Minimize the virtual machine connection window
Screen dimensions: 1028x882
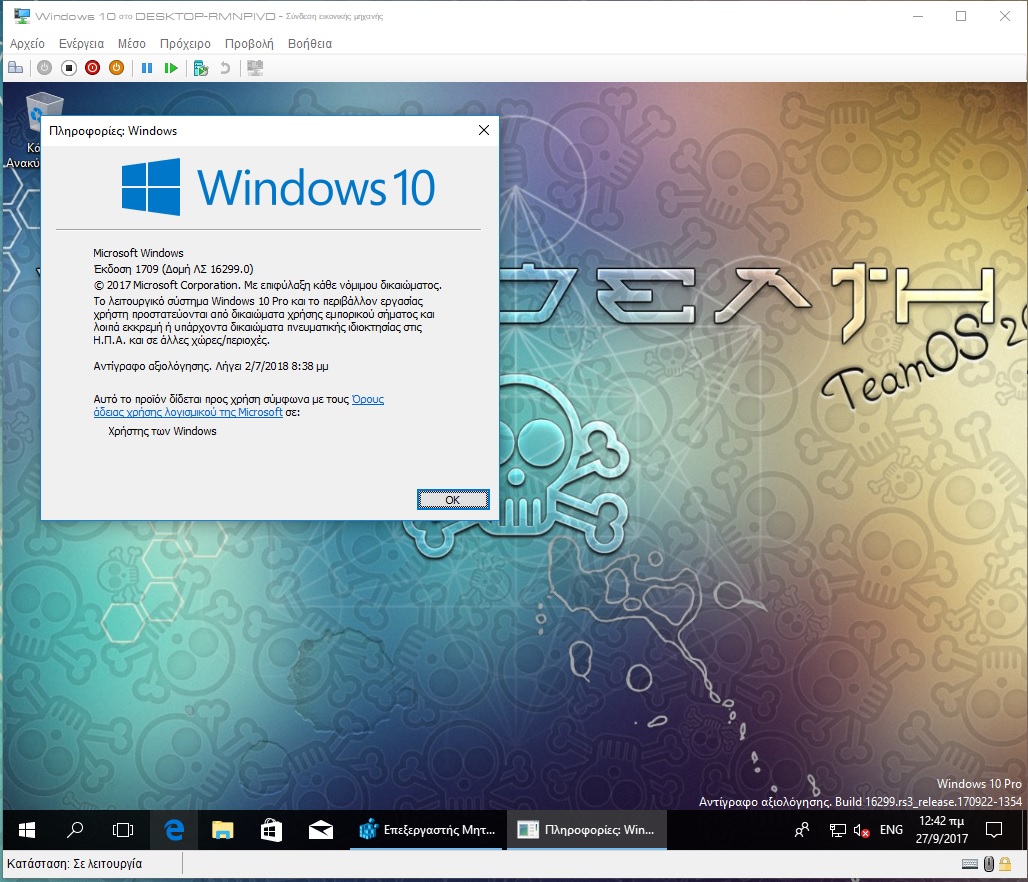coord(918,16)
